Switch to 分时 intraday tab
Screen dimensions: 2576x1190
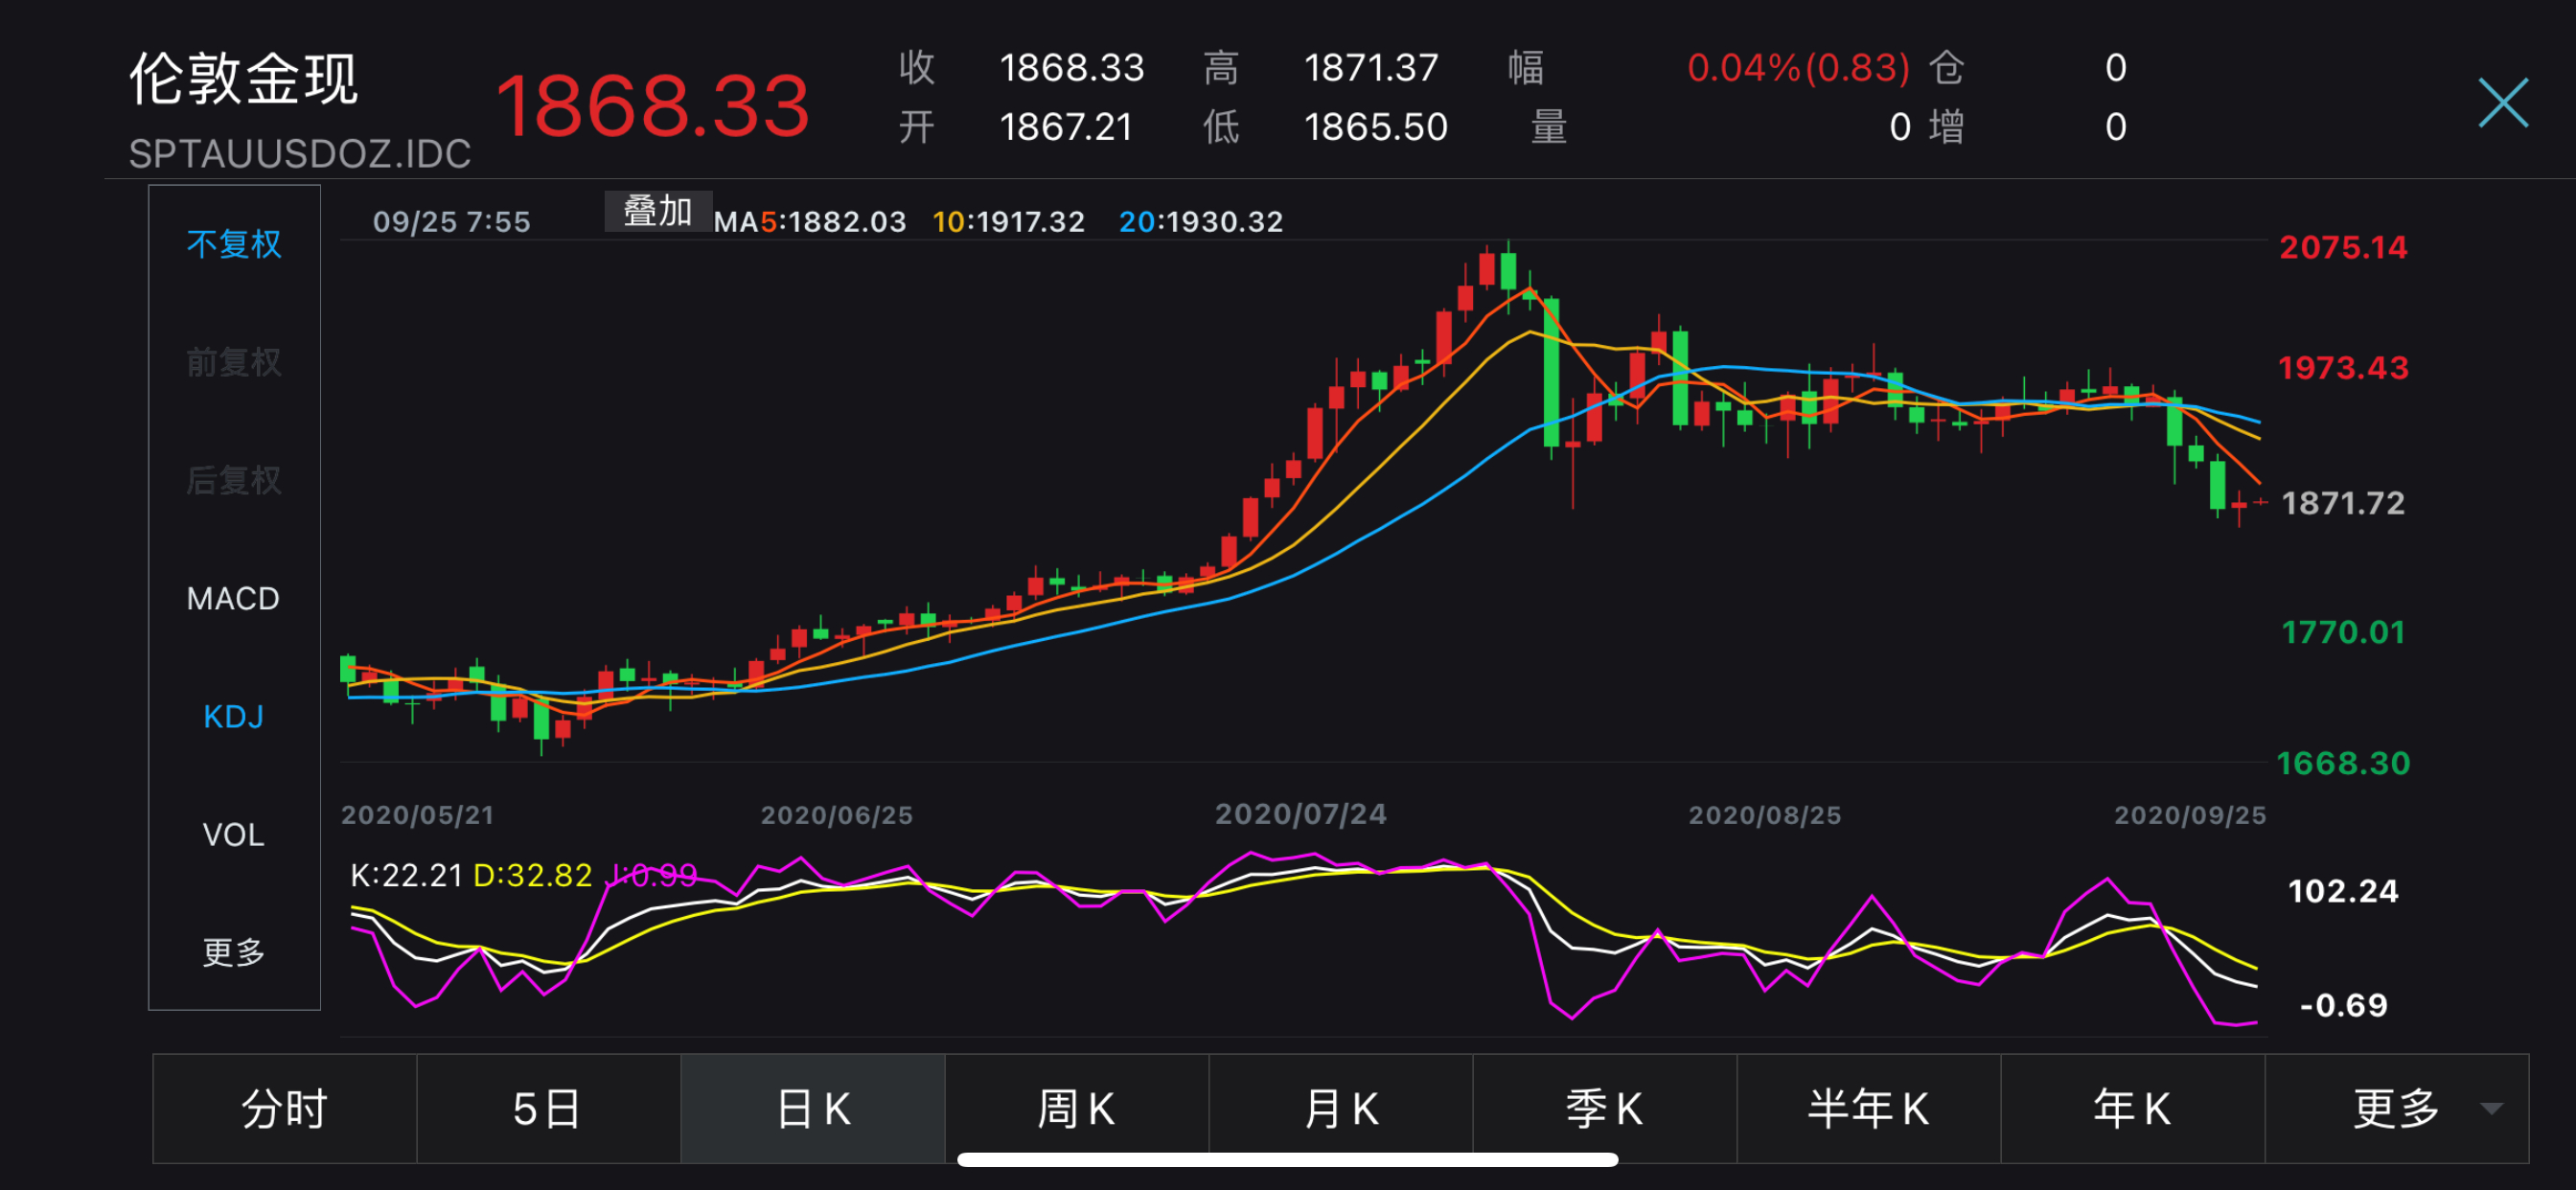(285, 1108)
